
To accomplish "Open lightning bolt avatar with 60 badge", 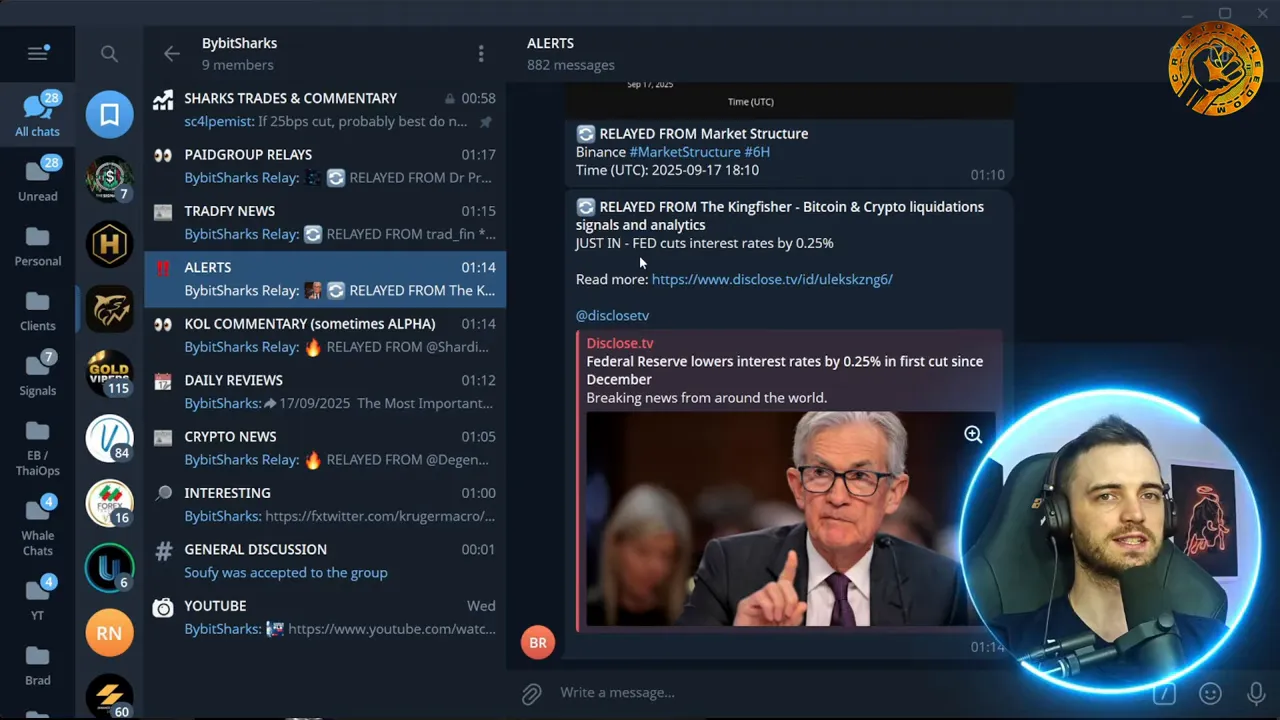I will (x=110, y=697).
